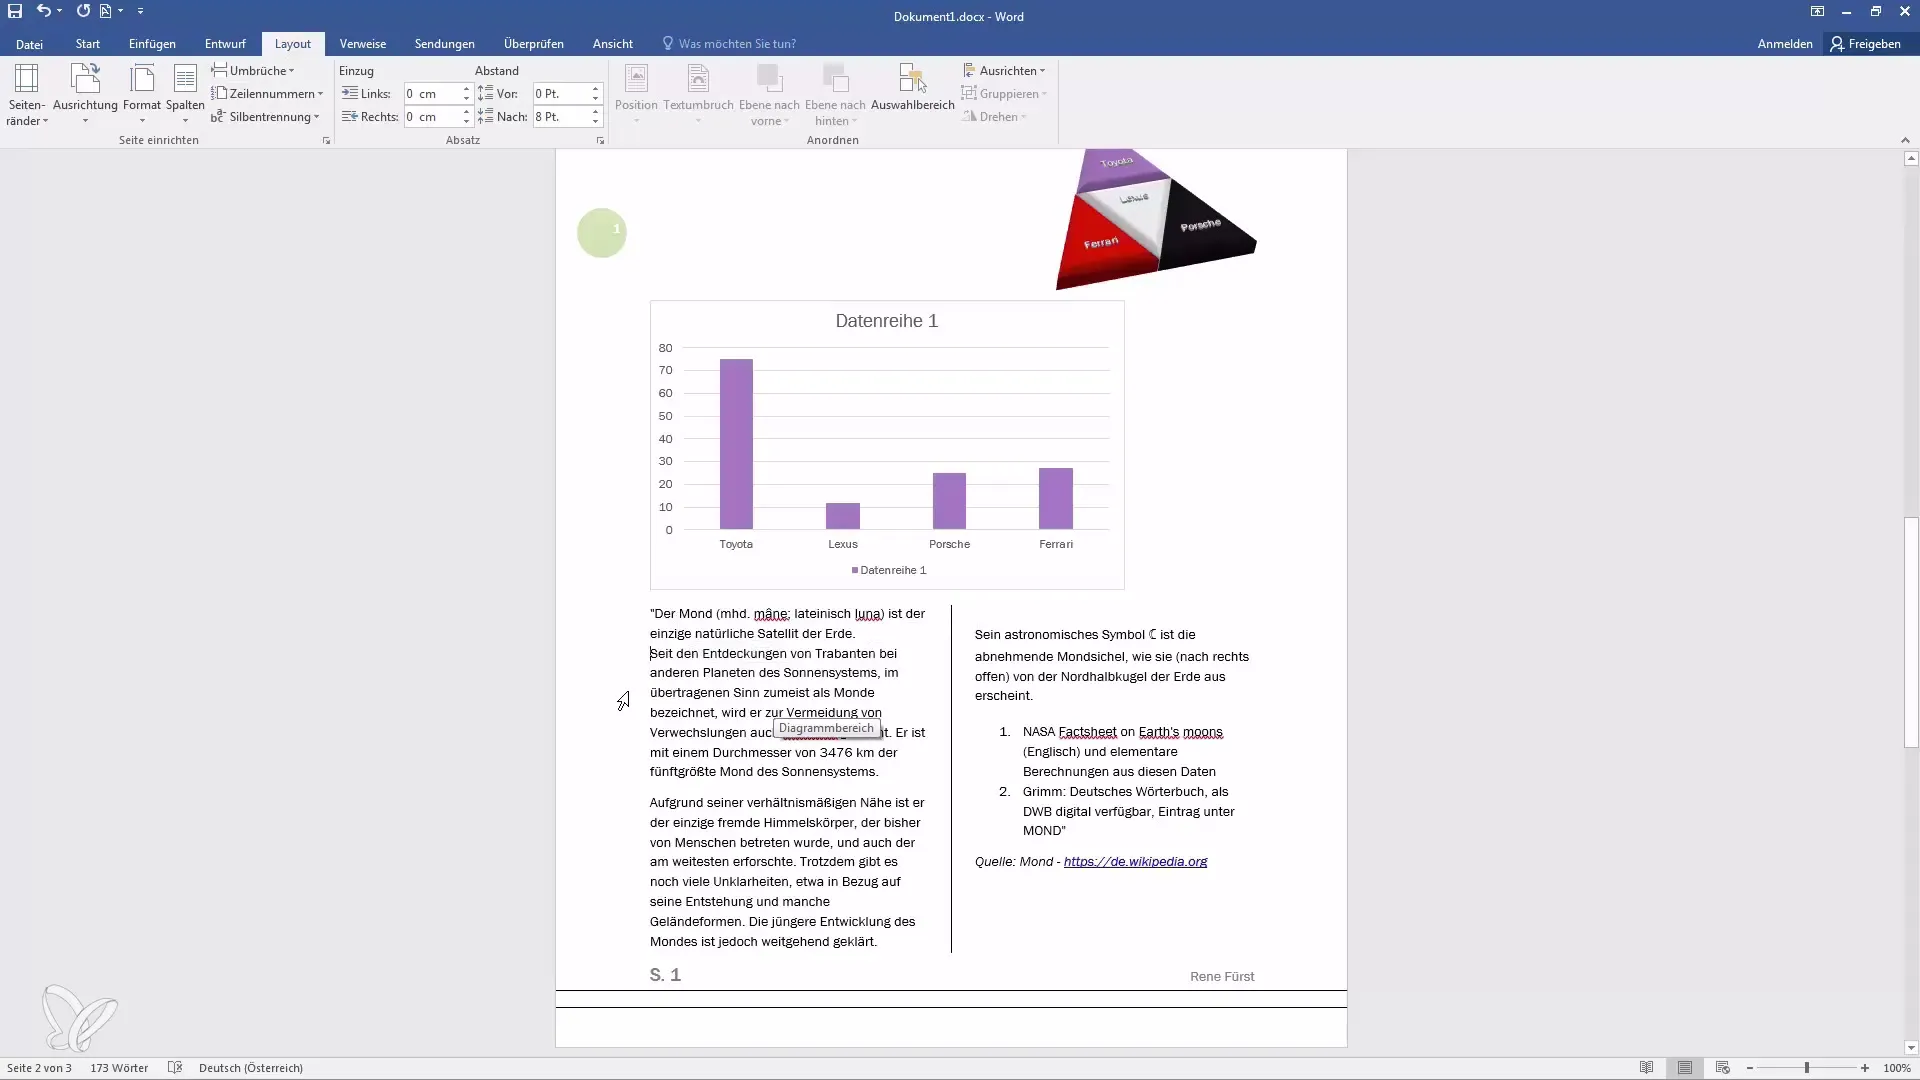This screenshot has width=1920, height=1080.
Task: Click in Einzug Rechts indent field
Action: point(432,116)
